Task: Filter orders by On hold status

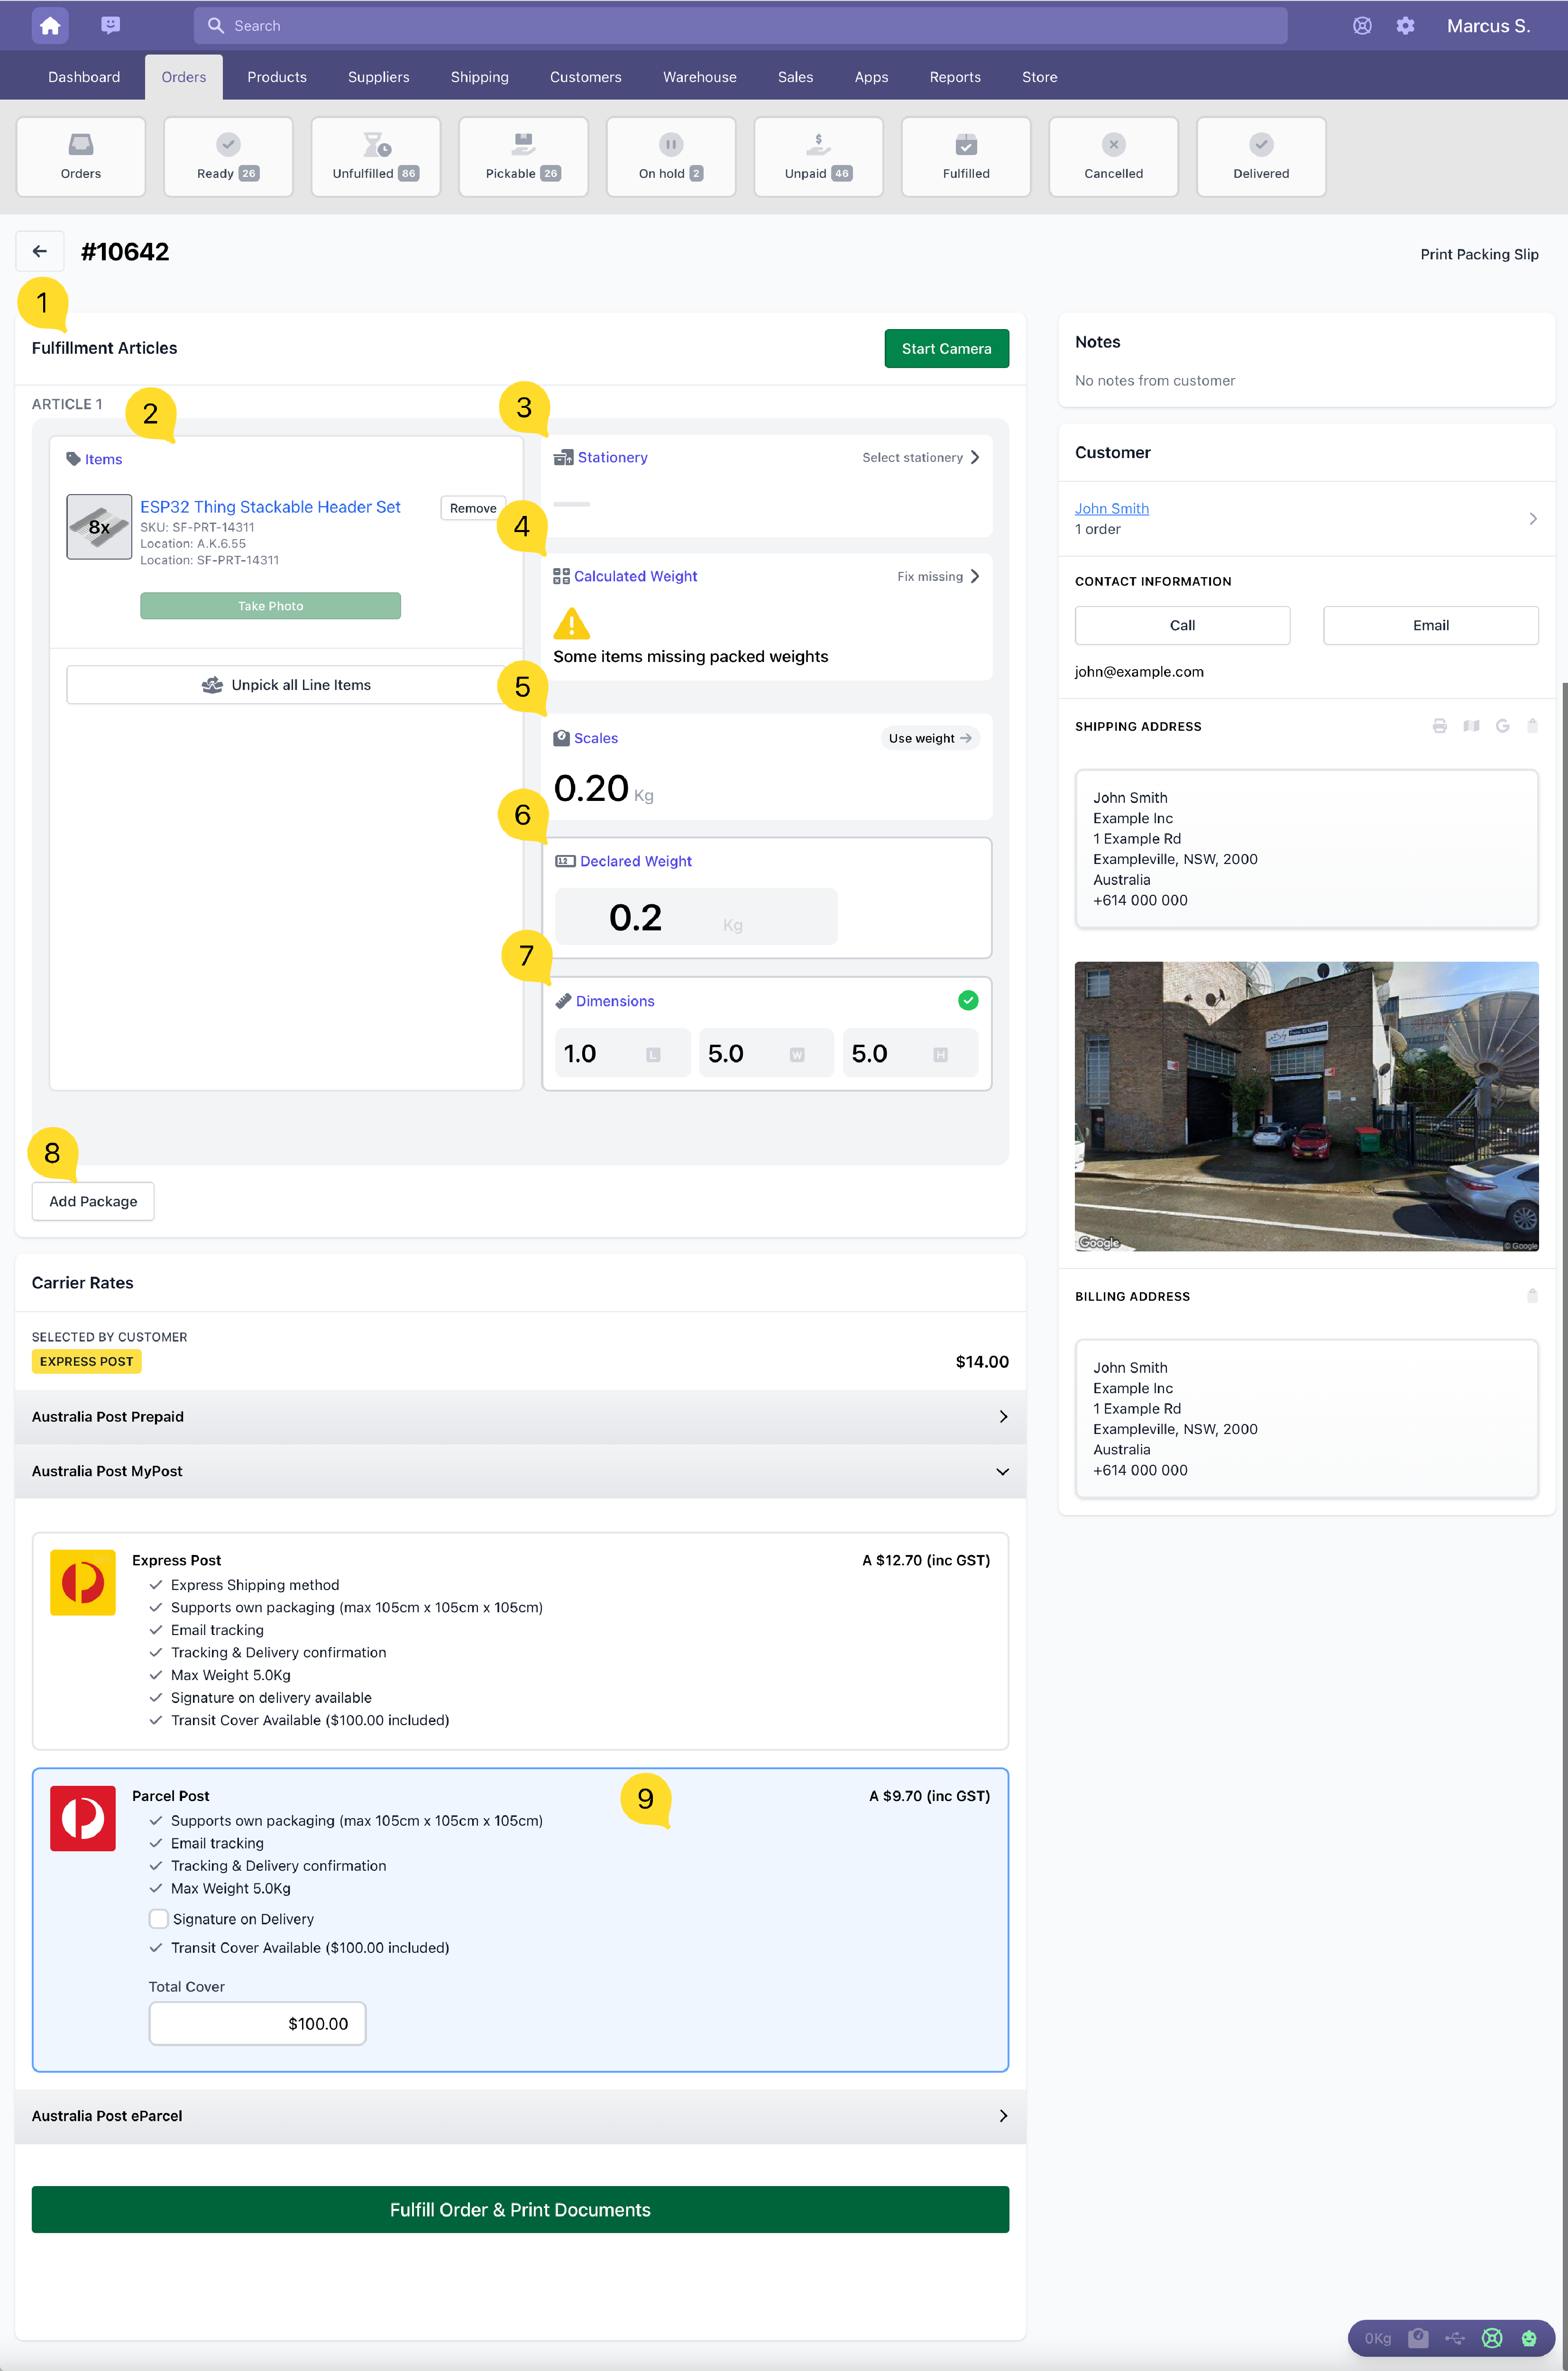Action: pyautogui.click(x=670, y=157)
